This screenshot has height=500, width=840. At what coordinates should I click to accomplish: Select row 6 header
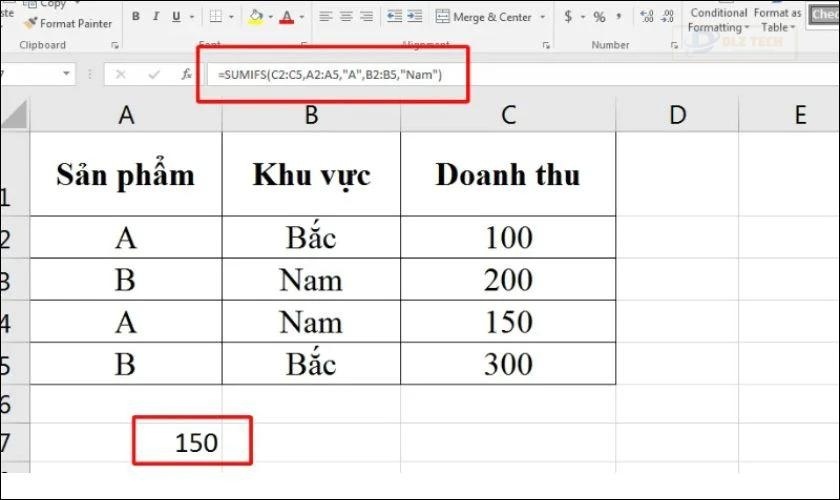click(x=14, y=404)
